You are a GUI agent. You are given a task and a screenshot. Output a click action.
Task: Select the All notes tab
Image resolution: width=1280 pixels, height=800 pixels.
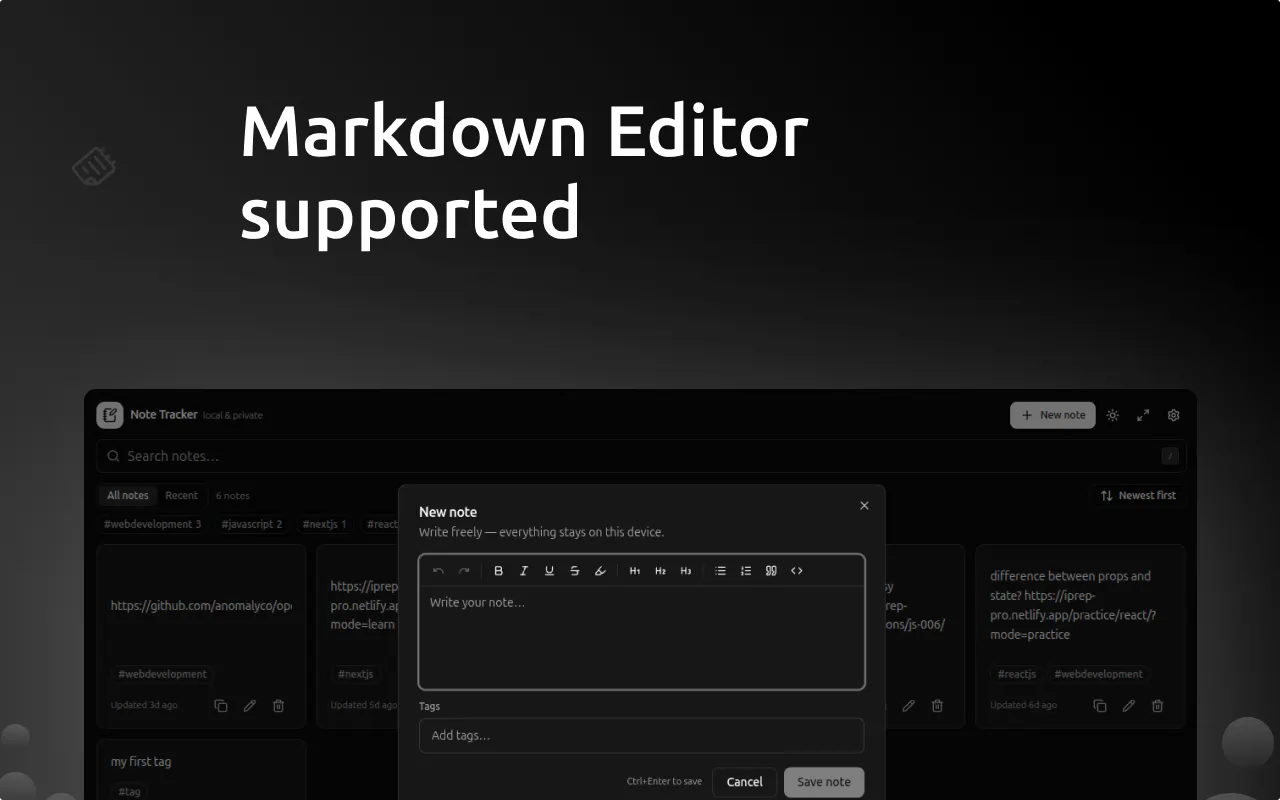[128, 495]
